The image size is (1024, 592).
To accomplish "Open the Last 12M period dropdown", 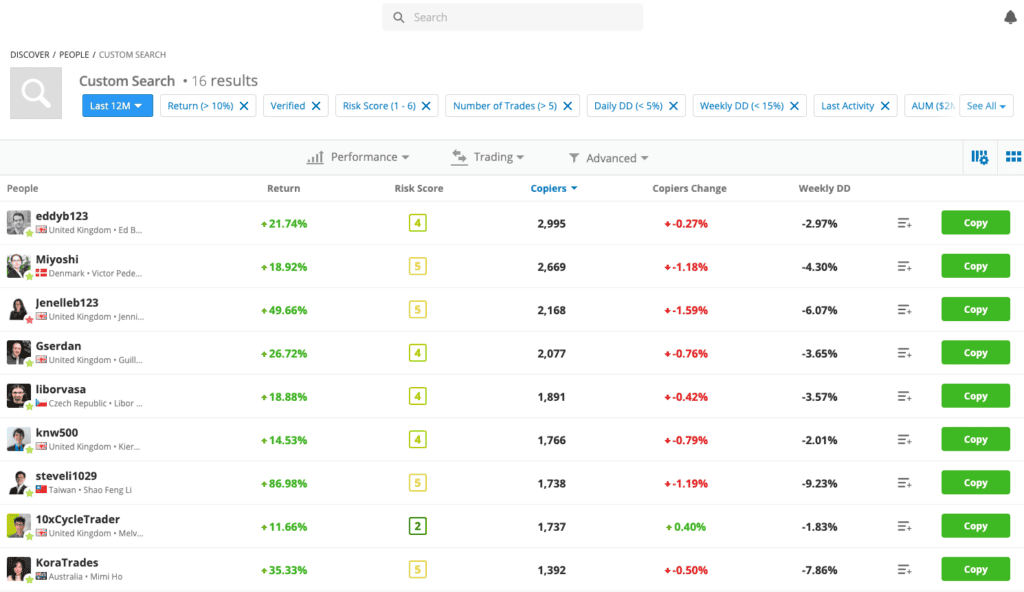I will (x=118, y=106).
